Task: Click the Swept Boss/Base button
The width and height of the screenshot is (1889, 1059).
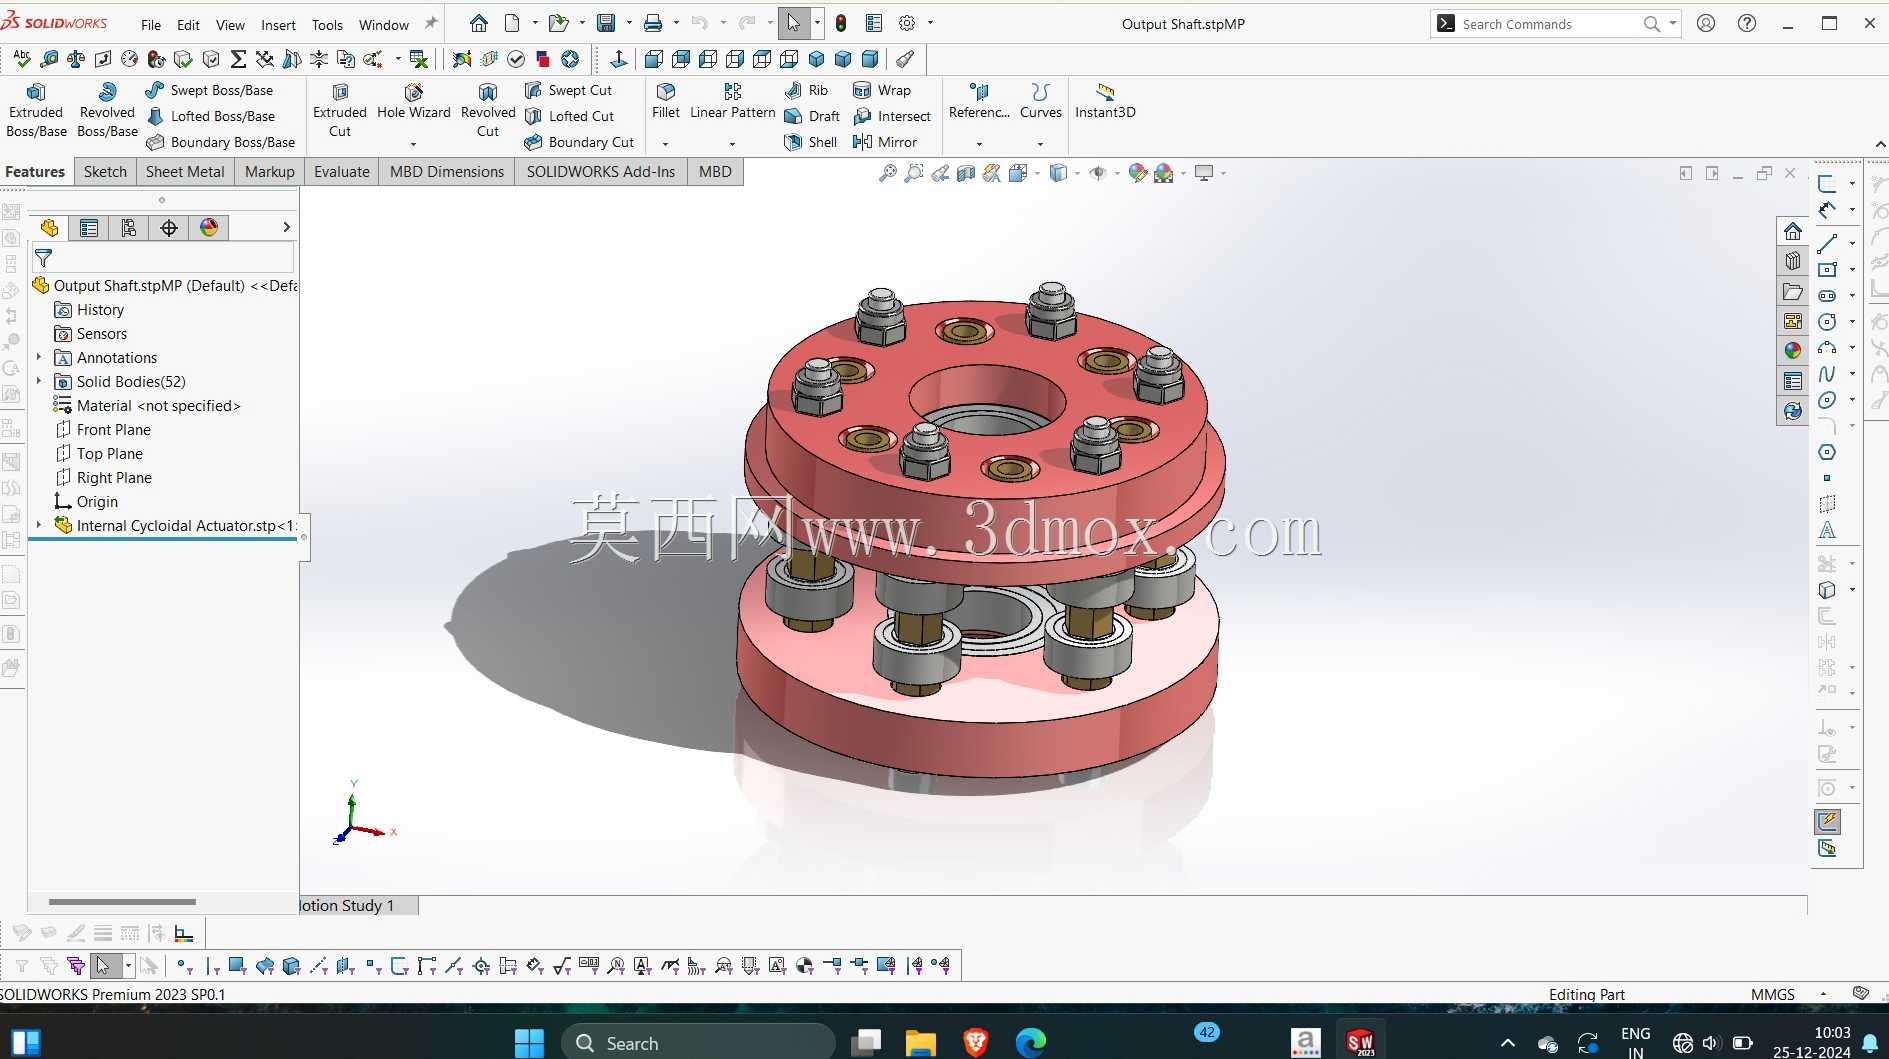Action: [x=209, y=90]
